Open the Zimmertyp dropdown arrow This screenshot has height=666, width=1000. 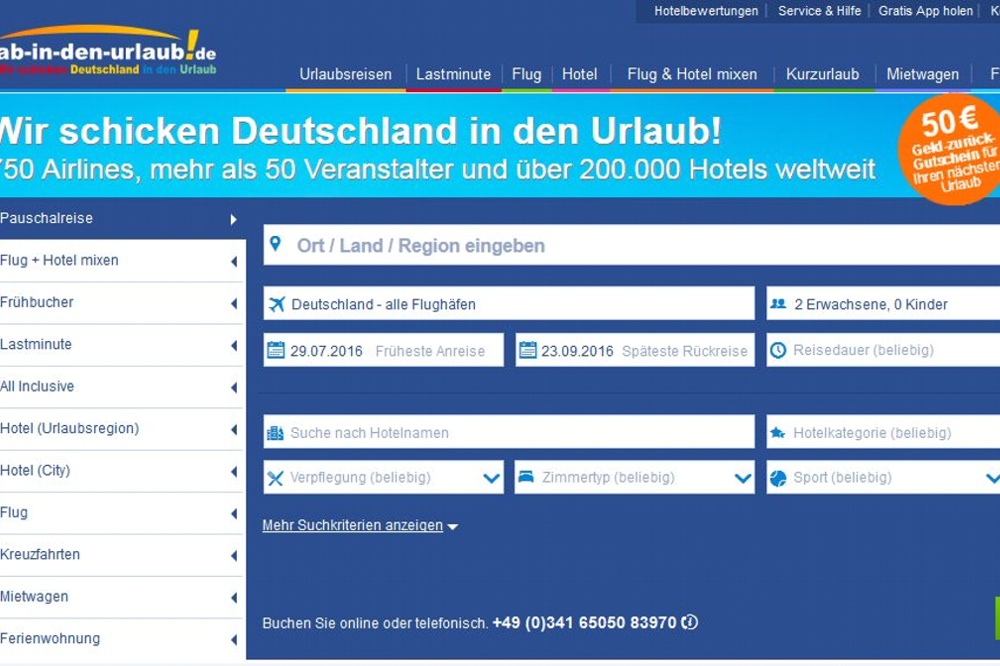744,477
